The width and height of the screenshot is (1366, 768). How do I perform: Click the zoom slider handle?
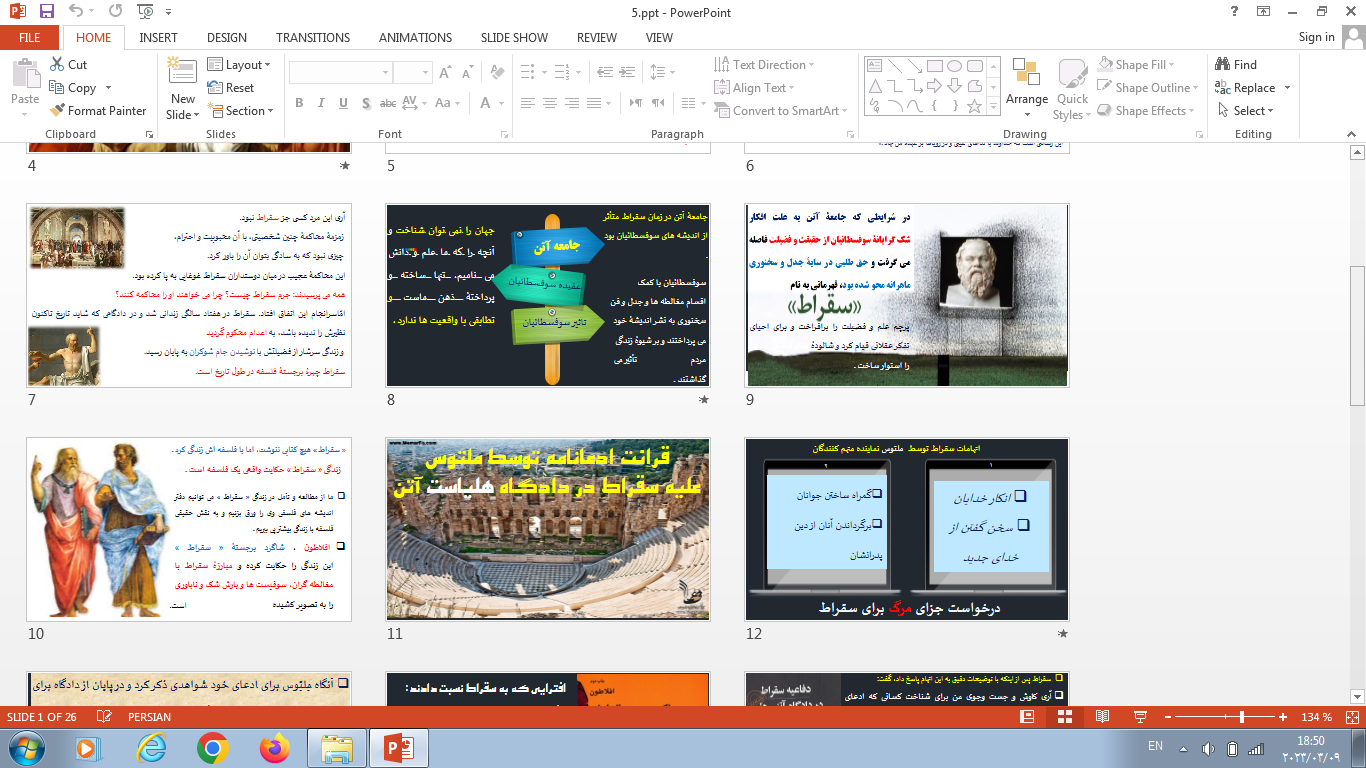click(x=1242, y=717)
